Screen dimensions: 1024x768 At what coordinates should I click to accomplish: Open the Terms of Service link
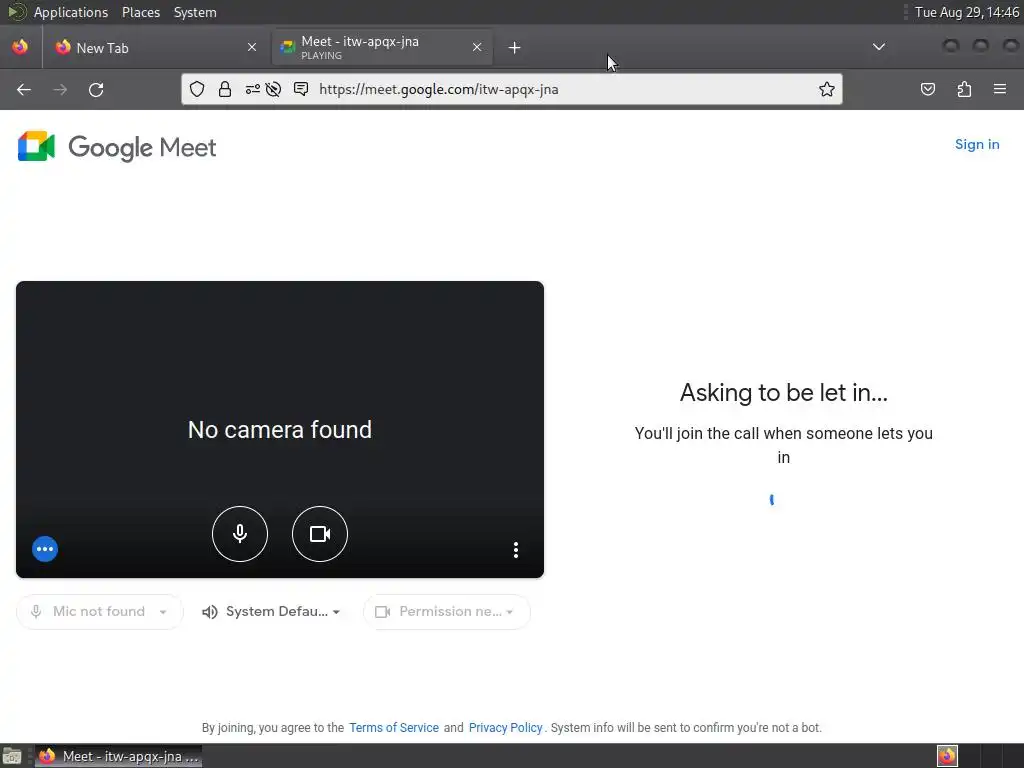[394, 728]
